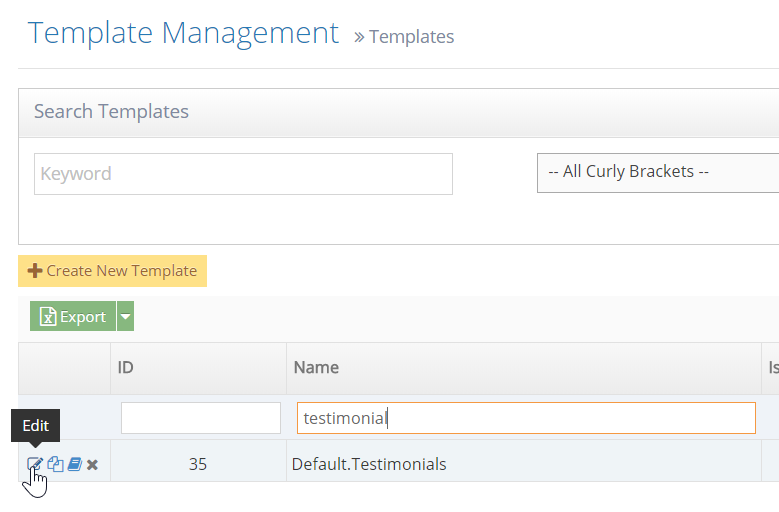Click the ID column filter box

pos(200,418)
